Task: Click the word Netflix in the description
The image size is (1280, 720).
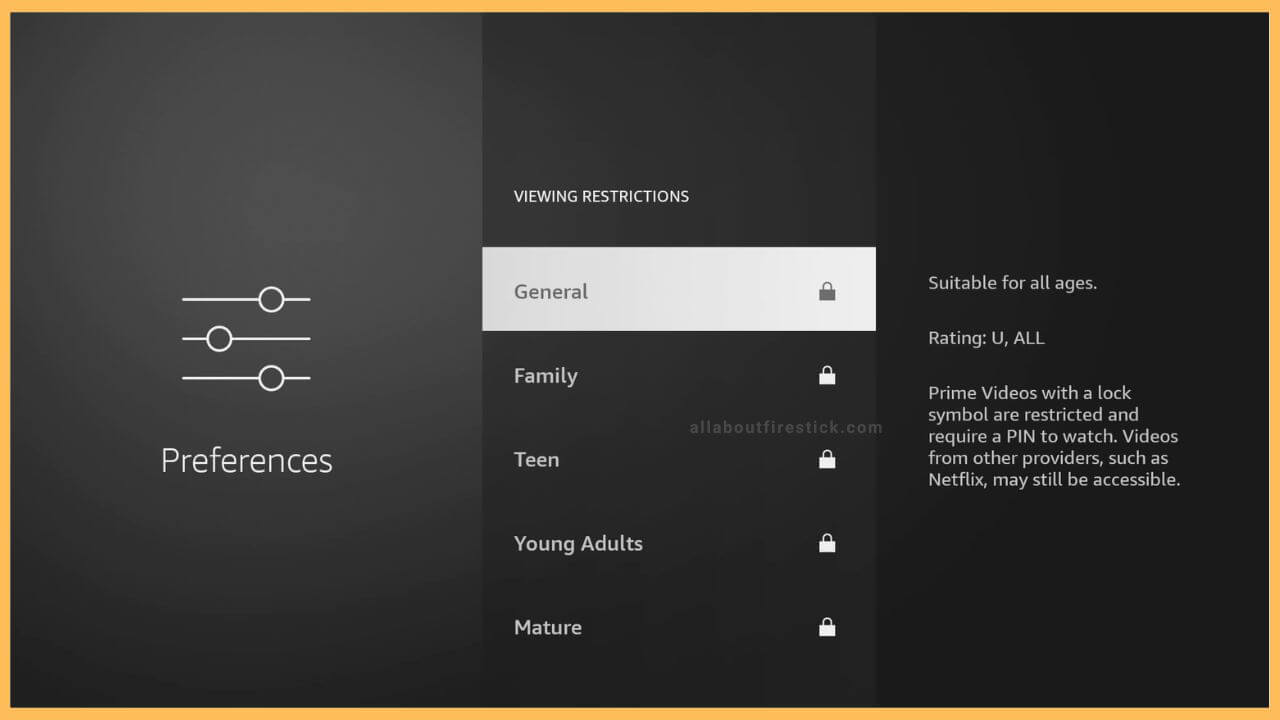Action: tap(959, 480)
